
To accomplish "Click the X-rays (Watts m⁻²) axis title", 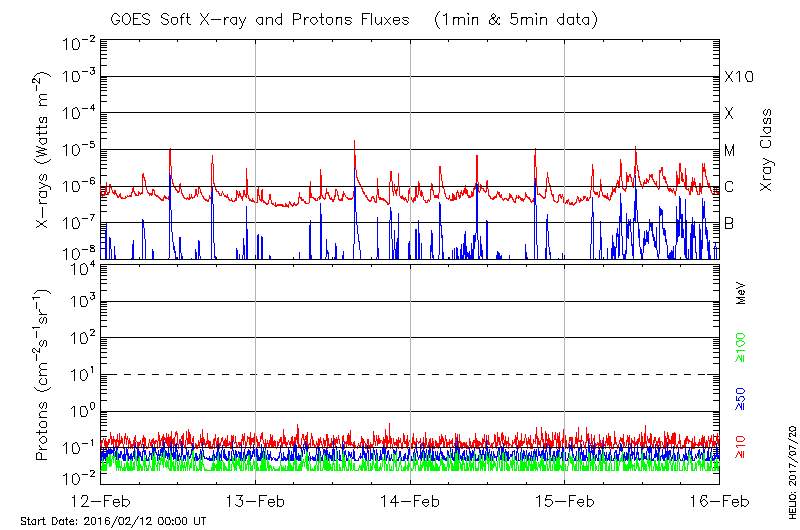I will (x=43, y=150).
